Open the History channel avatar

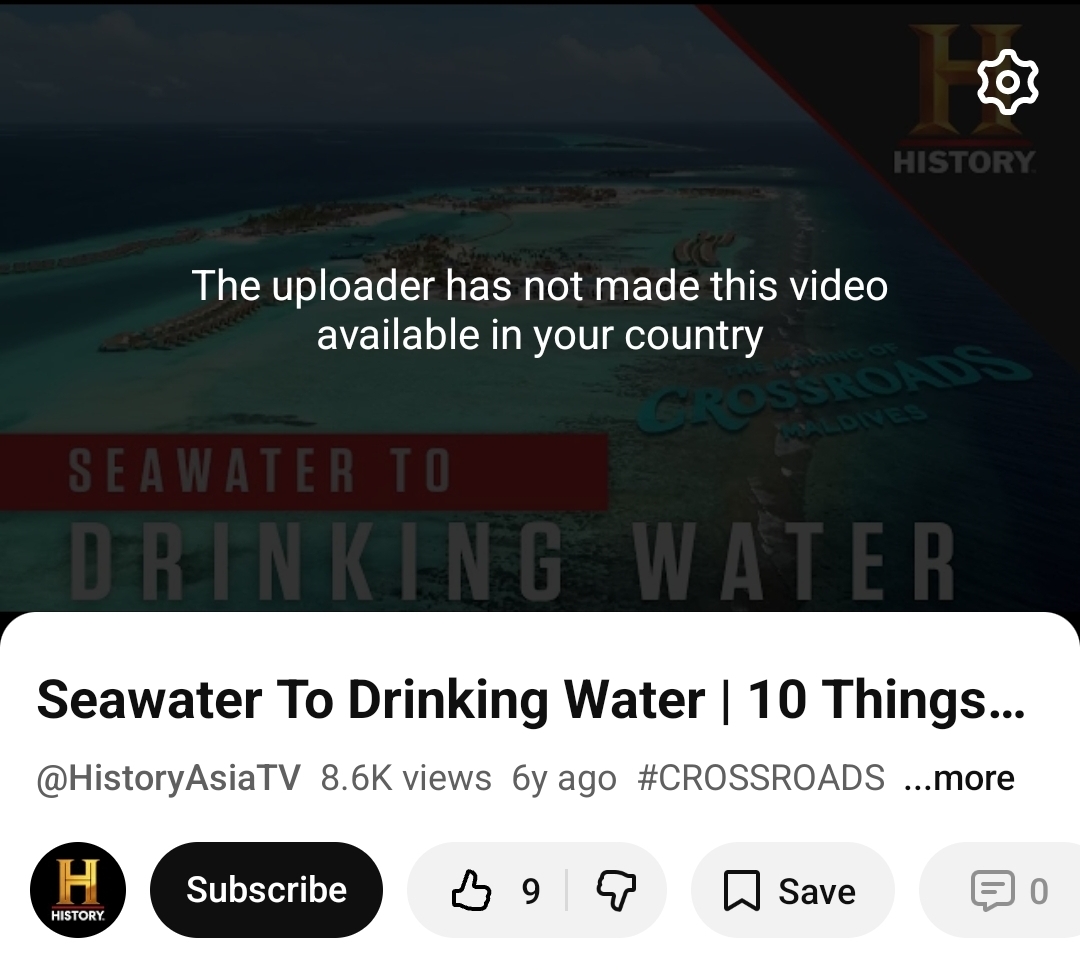coord(78,889)
